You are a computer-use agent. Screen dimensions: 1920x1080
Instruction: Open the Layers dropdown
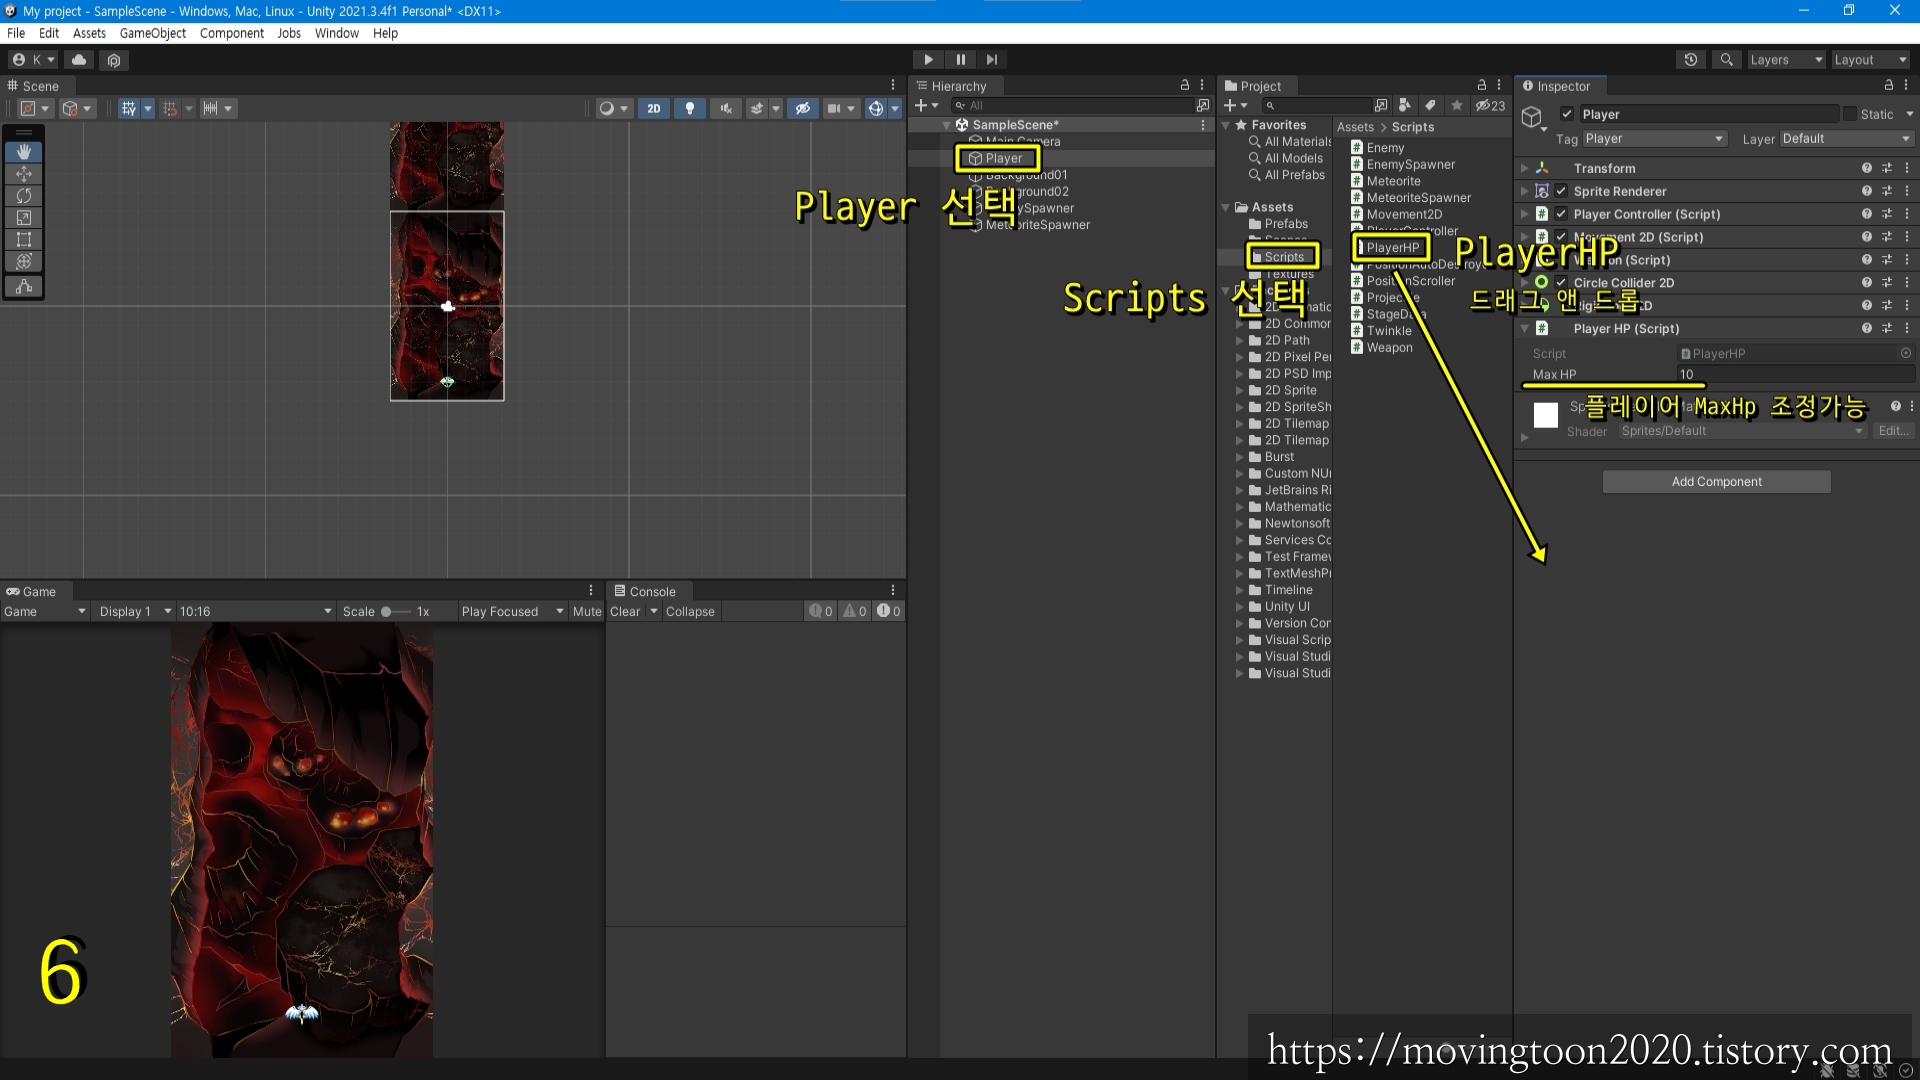click(1785, 60)
